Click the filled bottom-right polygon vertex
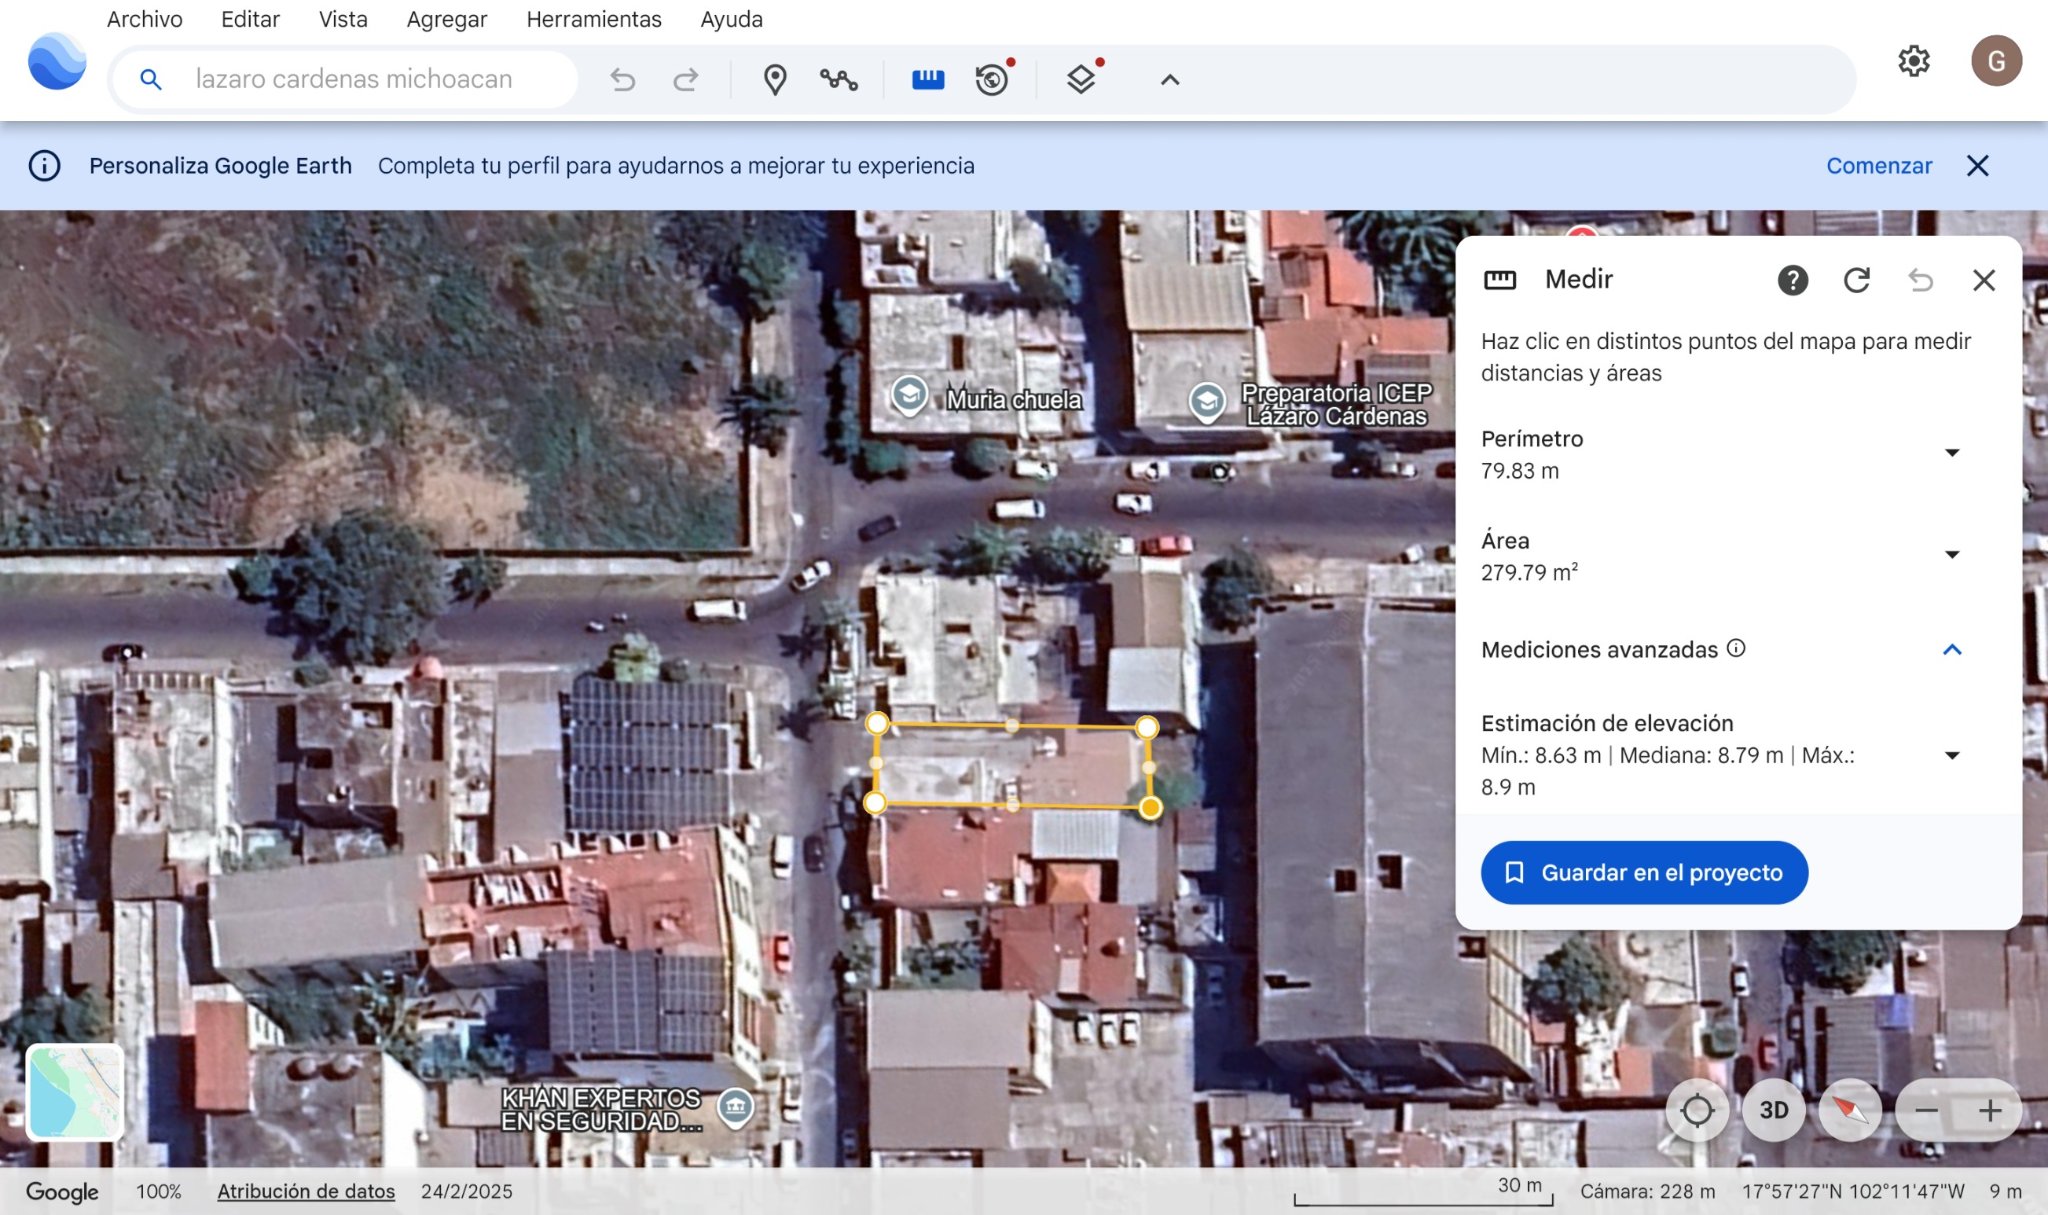Viewport: 2048px width, 1215px height. [x=1150, y=807]
